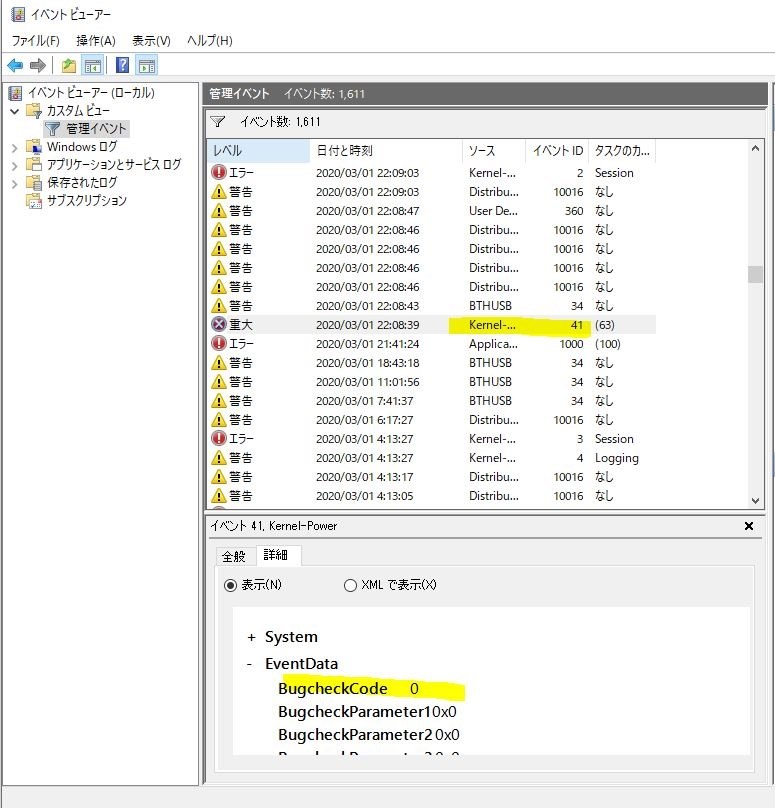Click the Windows ログ folder icon
This screenshot has height=808, width=775.
click(x=35, y=147)
